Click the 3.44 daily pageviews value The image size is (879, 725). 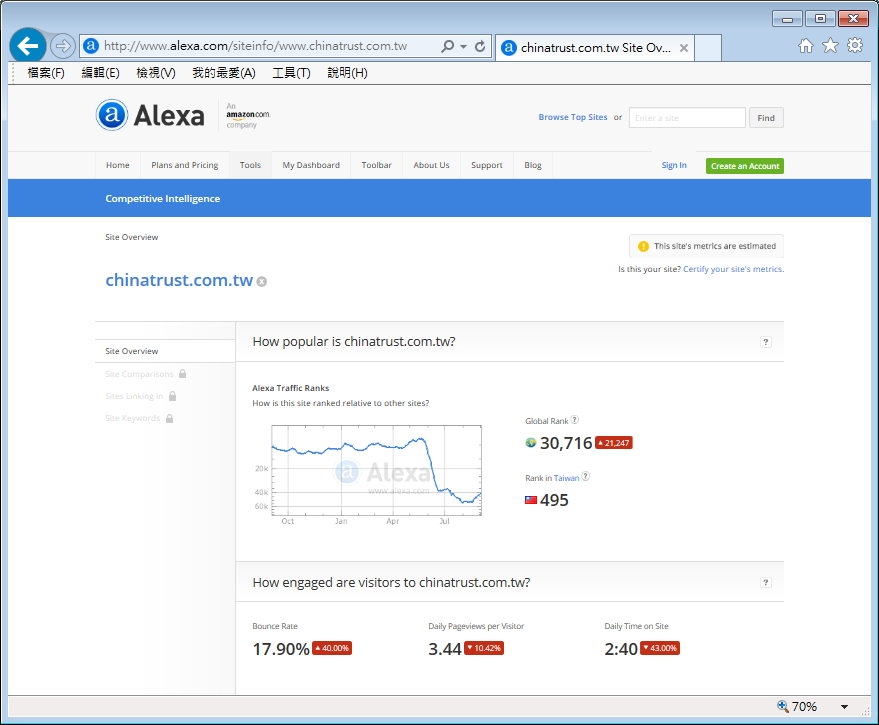[x=445, y=649]
